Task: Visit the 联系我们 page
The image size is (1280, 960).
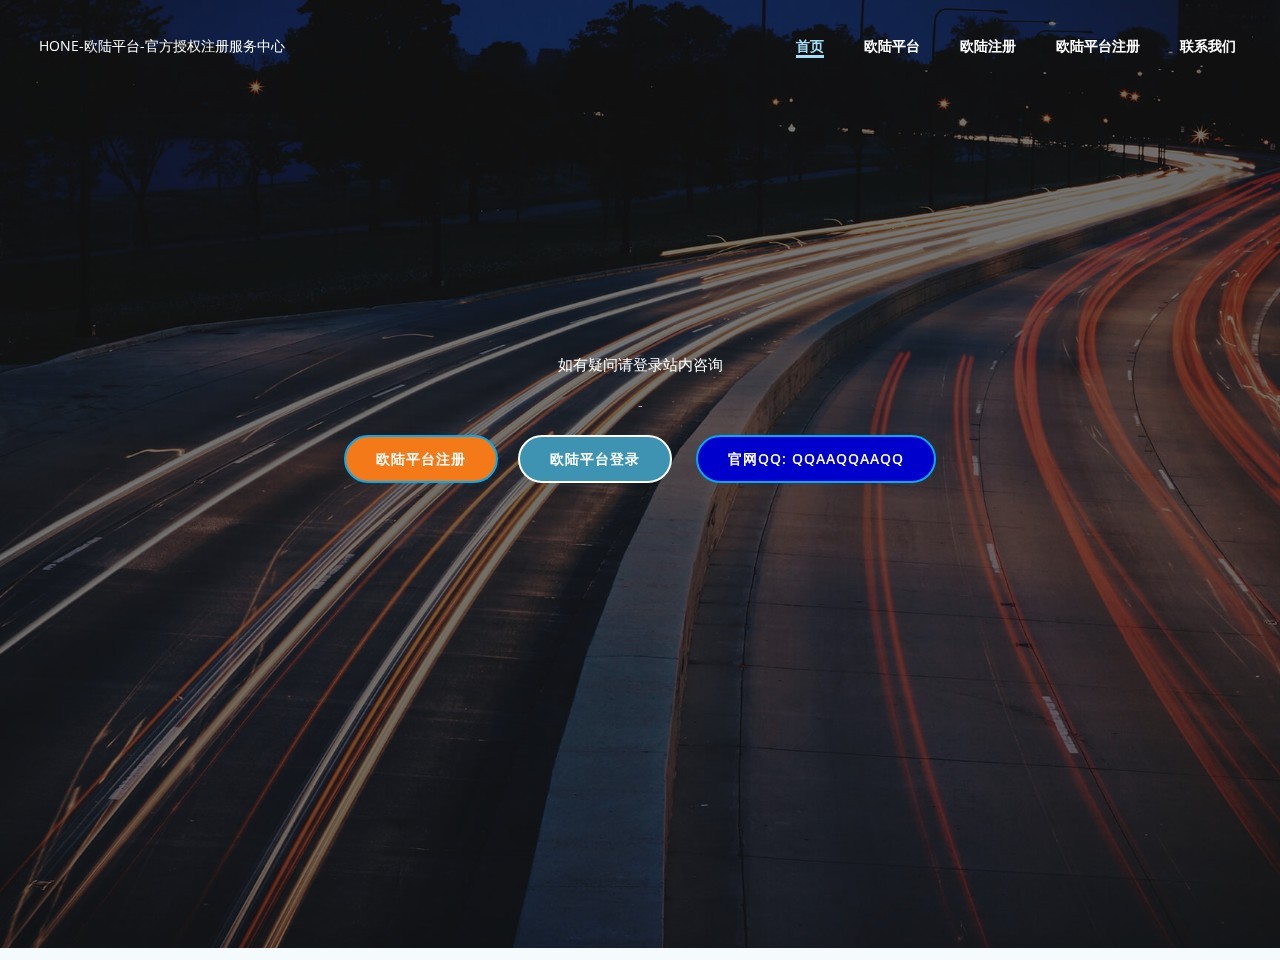Action: pyautogui.click(x=1207, y=46)
